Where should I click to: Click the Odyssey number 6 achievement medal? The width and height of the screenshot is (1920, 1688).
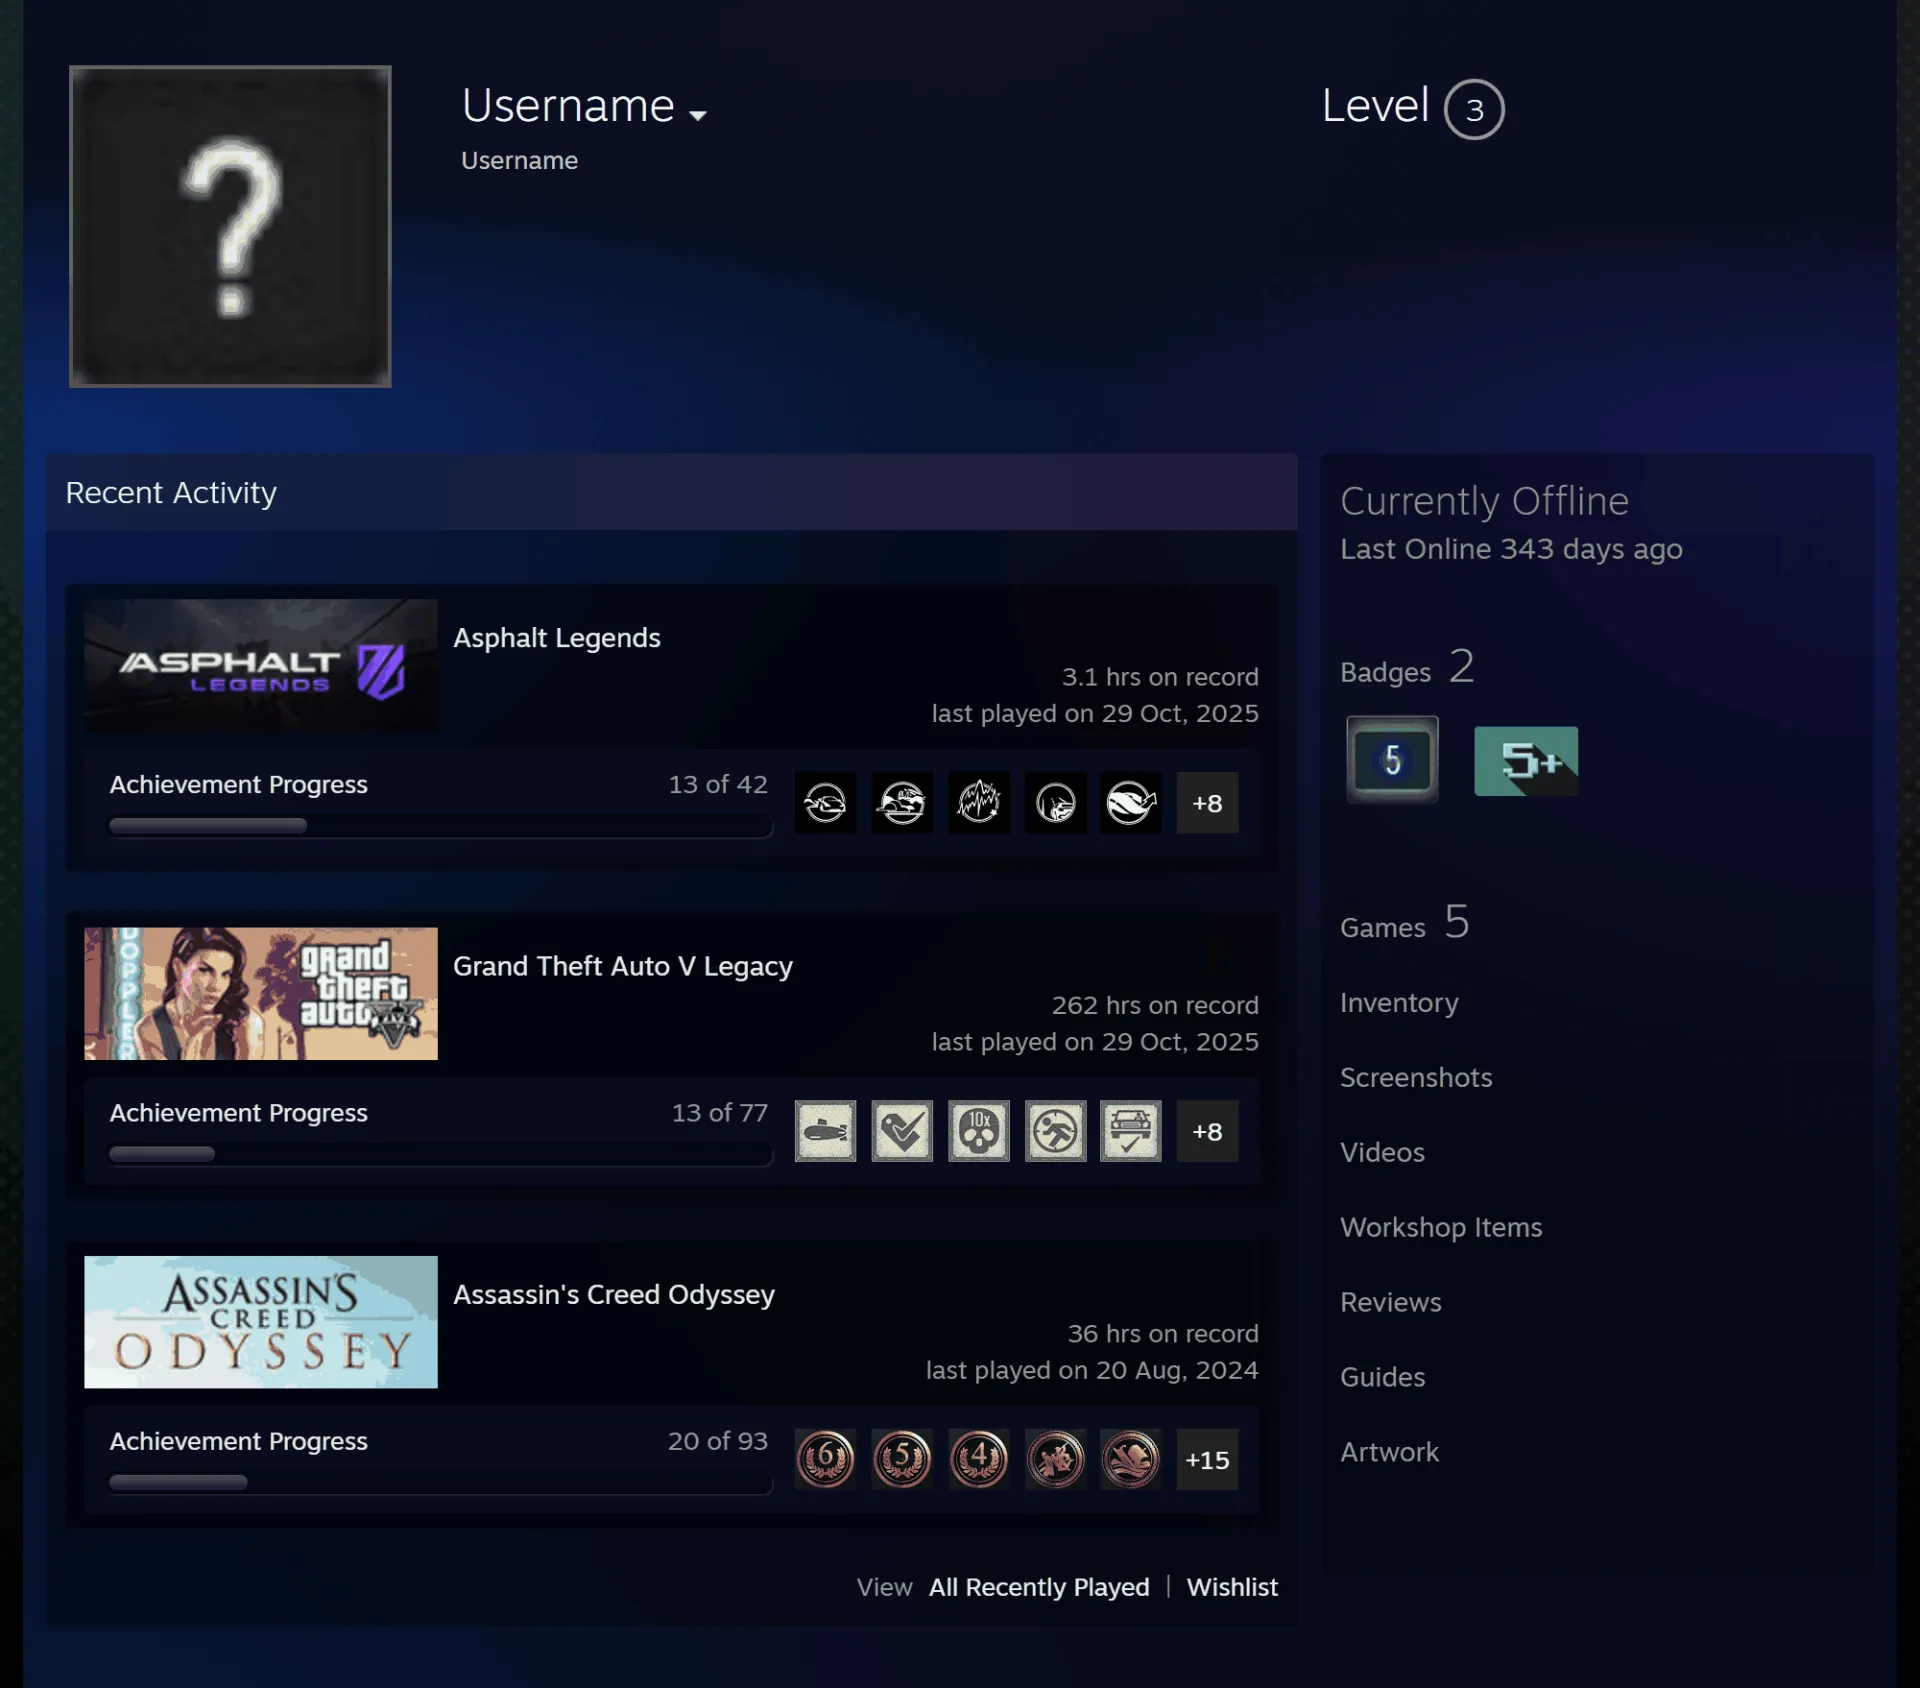[x=825, y=1459]
